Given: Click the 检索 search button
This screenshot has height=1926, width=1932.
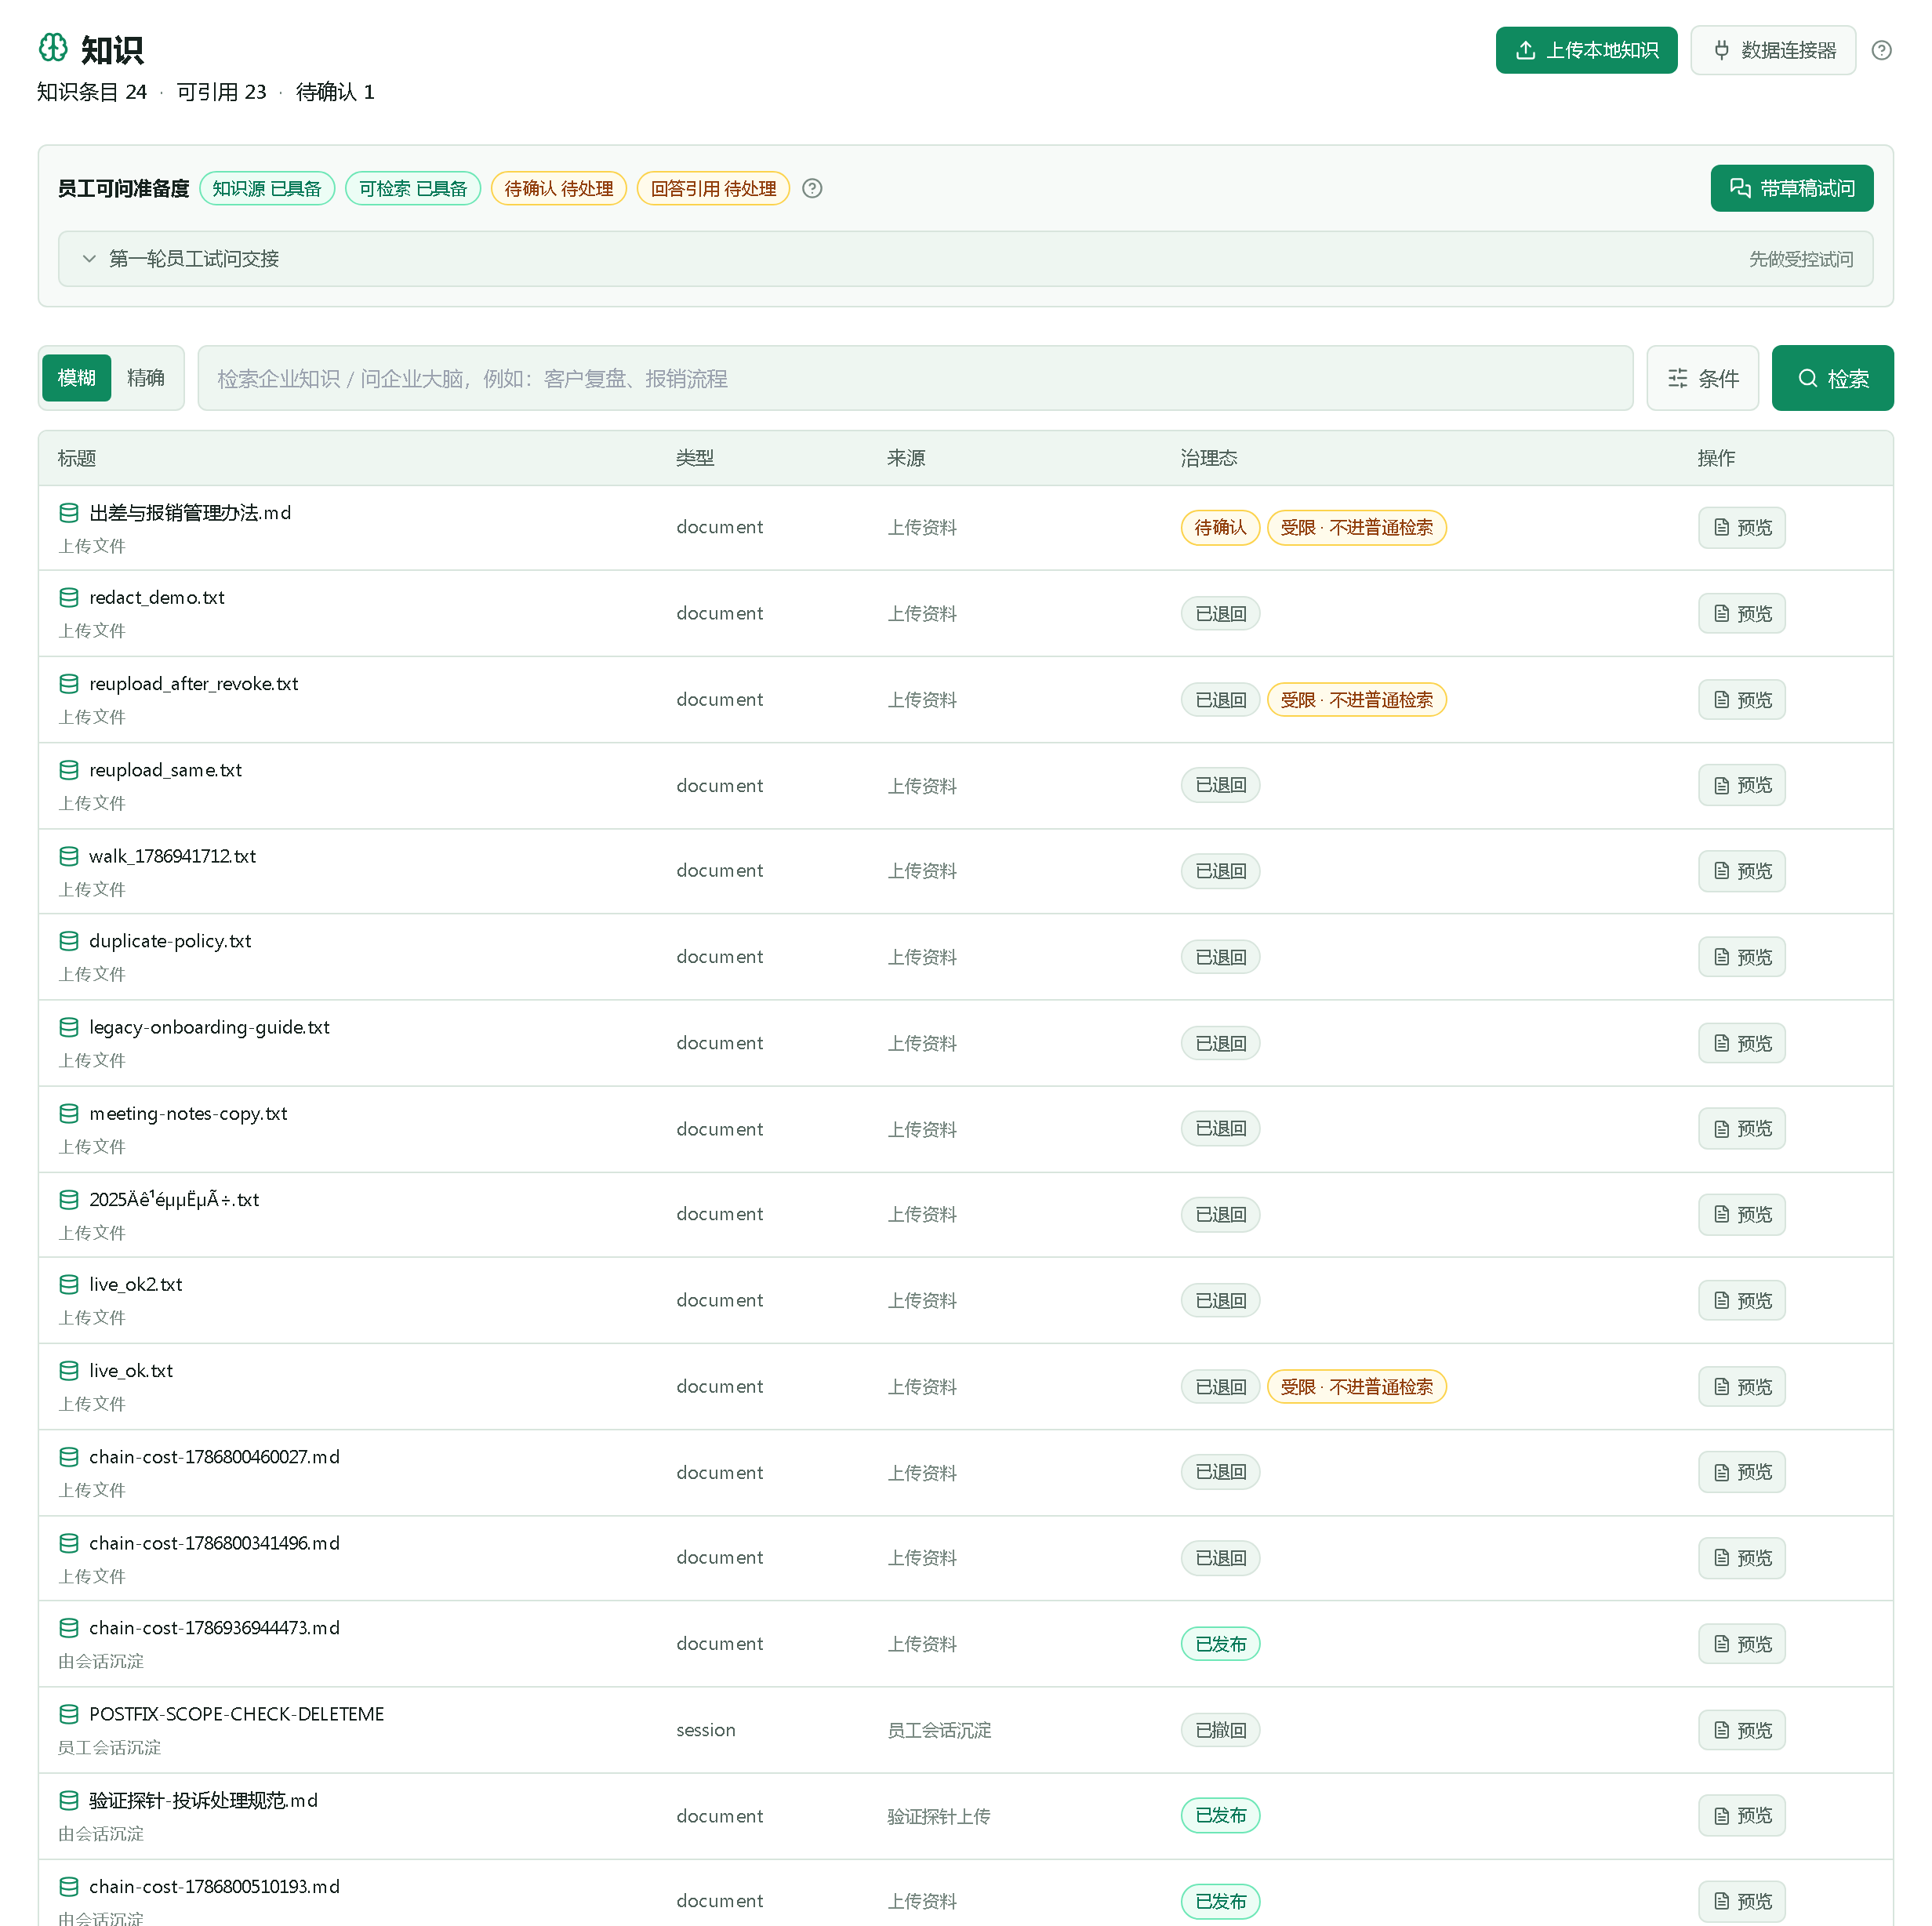Looking at the screenshot, I should point(1832,378).
